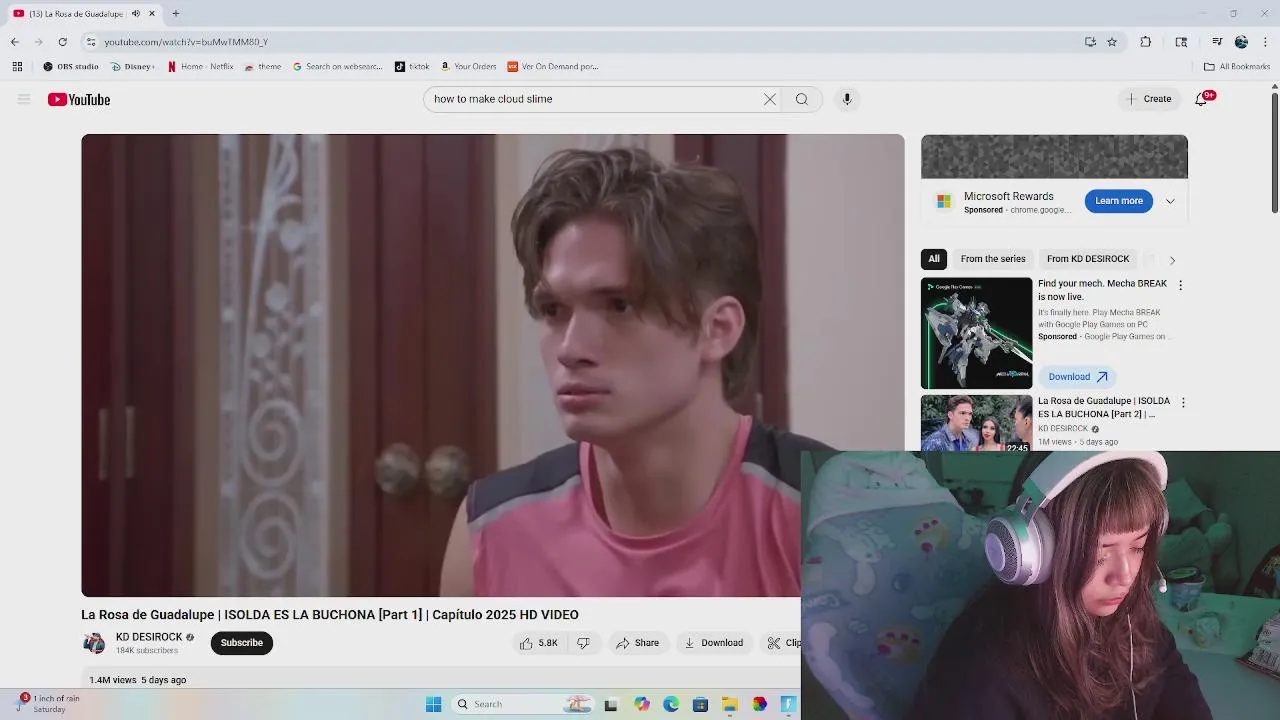The image size is (1280, 720).
Task: Open the Your Orders Amazon bookmark
Action: (468, 67)
